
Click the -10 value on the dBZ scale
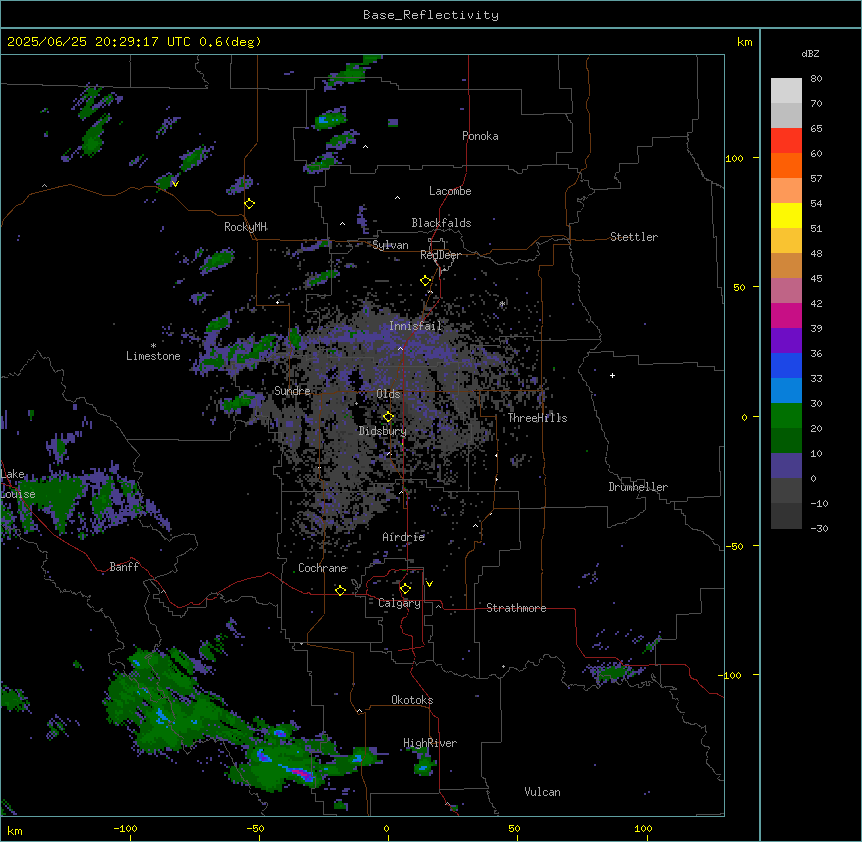click(819, 503)
